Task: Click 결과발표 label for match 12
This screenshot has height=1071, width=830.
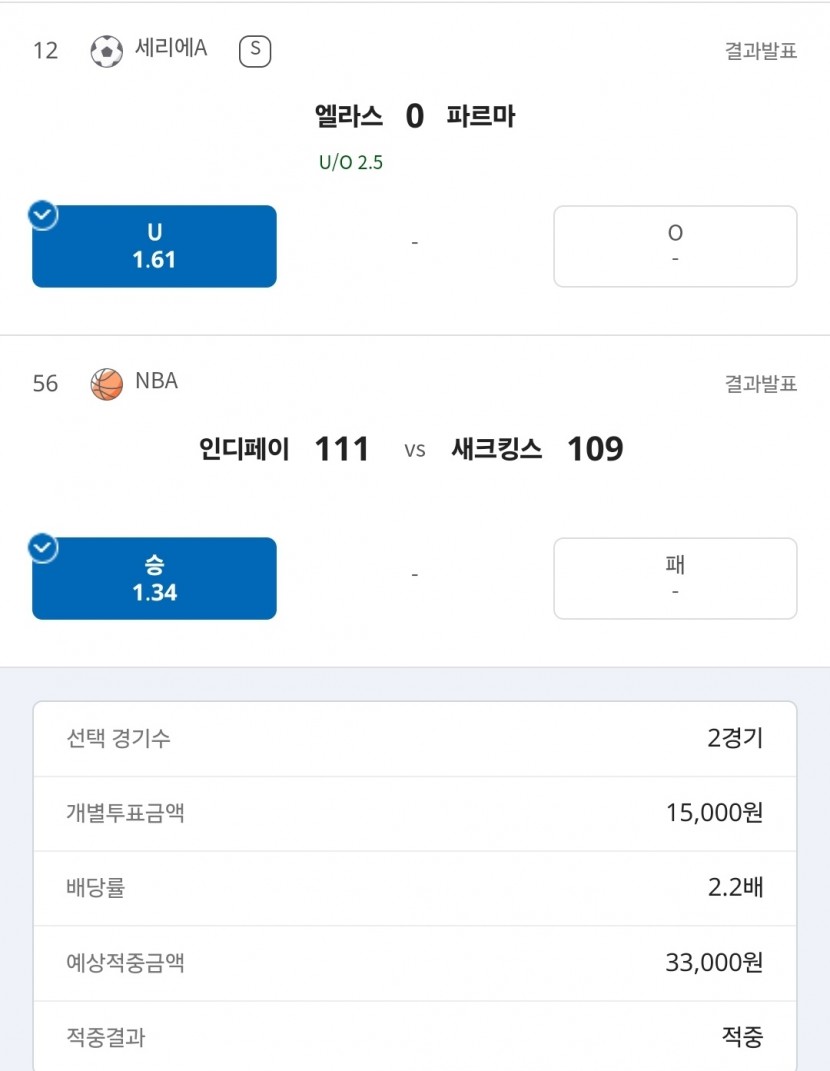Action: pyautogui.click(x=760, y=51)
